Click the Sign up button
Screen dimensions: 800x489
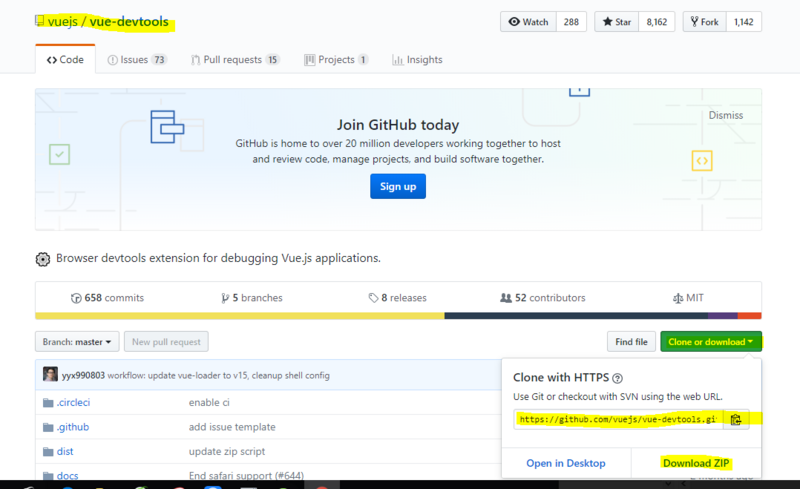pyautogui.click(x=398, y=186)
